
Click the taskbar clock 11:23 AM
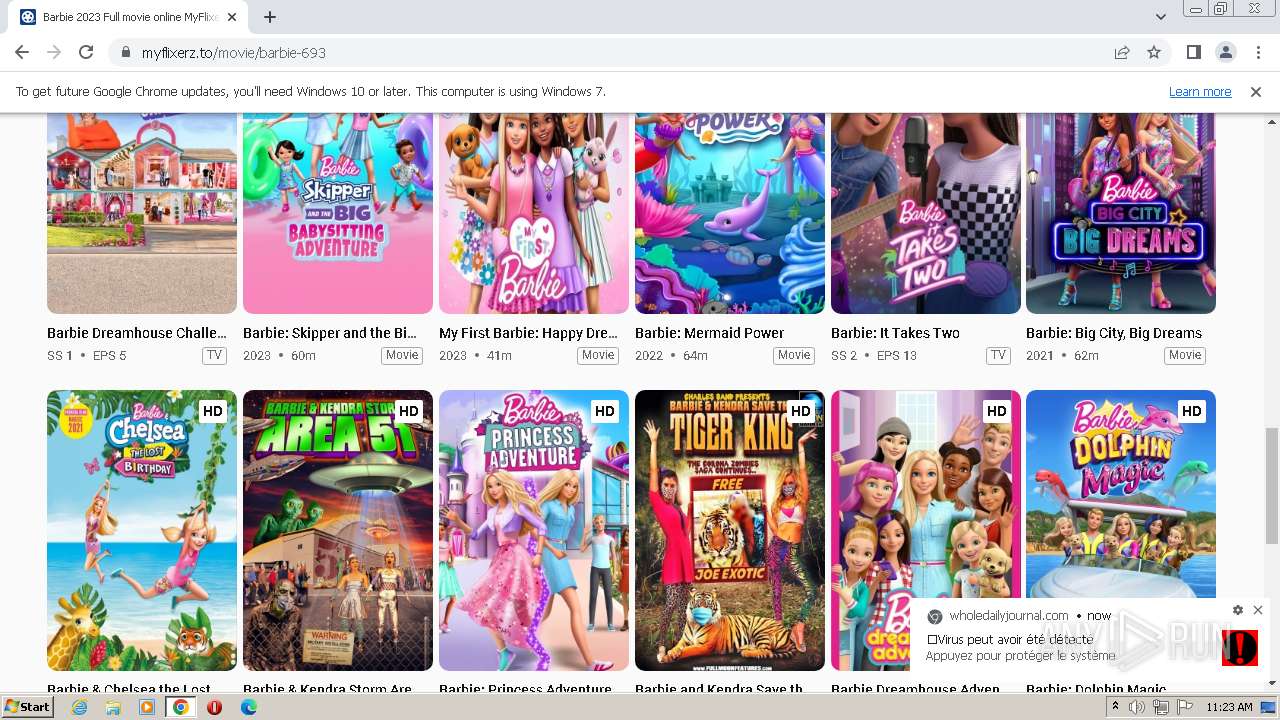[1229, 707]
